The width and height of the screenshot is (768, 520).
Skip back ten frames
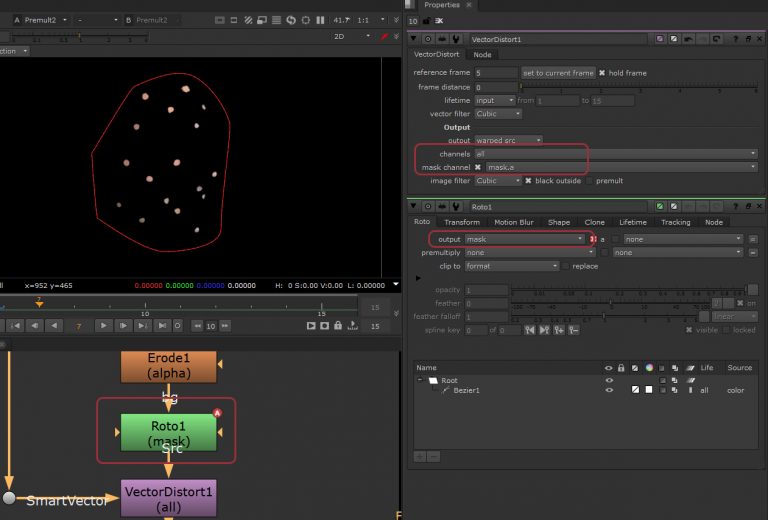[196, 326]
